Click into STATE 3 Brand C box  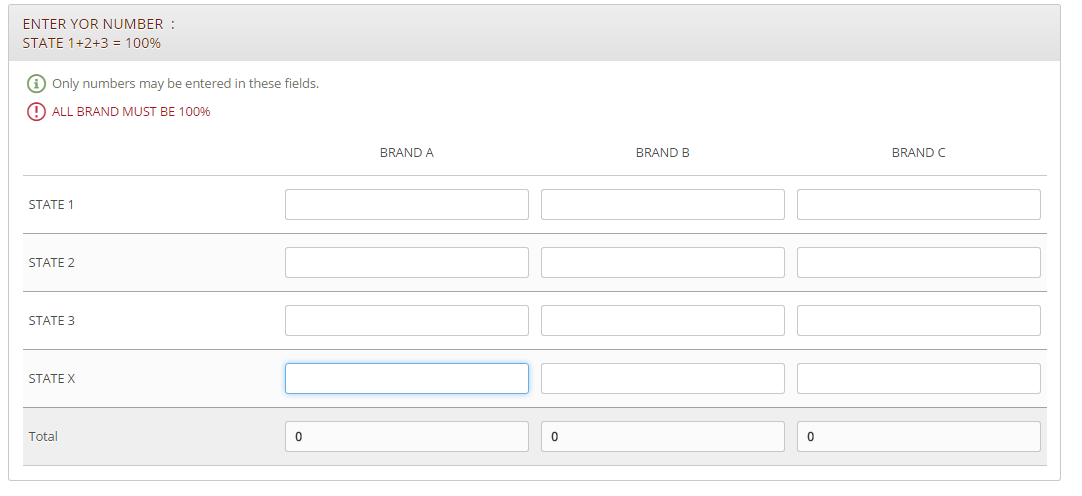pos(918,321)
